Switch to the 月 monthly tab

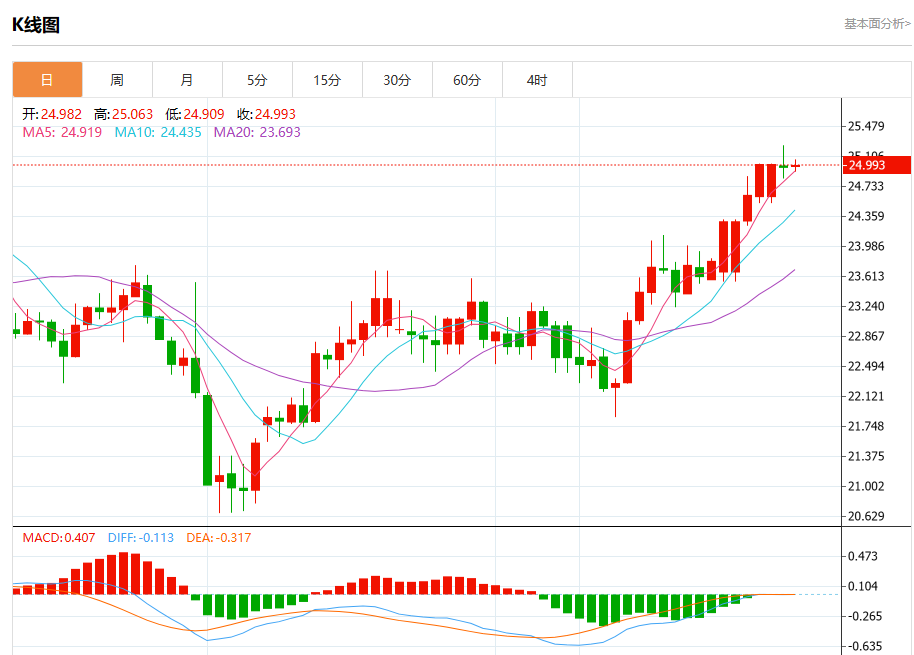pyautogui.click(x=187, y=80)
